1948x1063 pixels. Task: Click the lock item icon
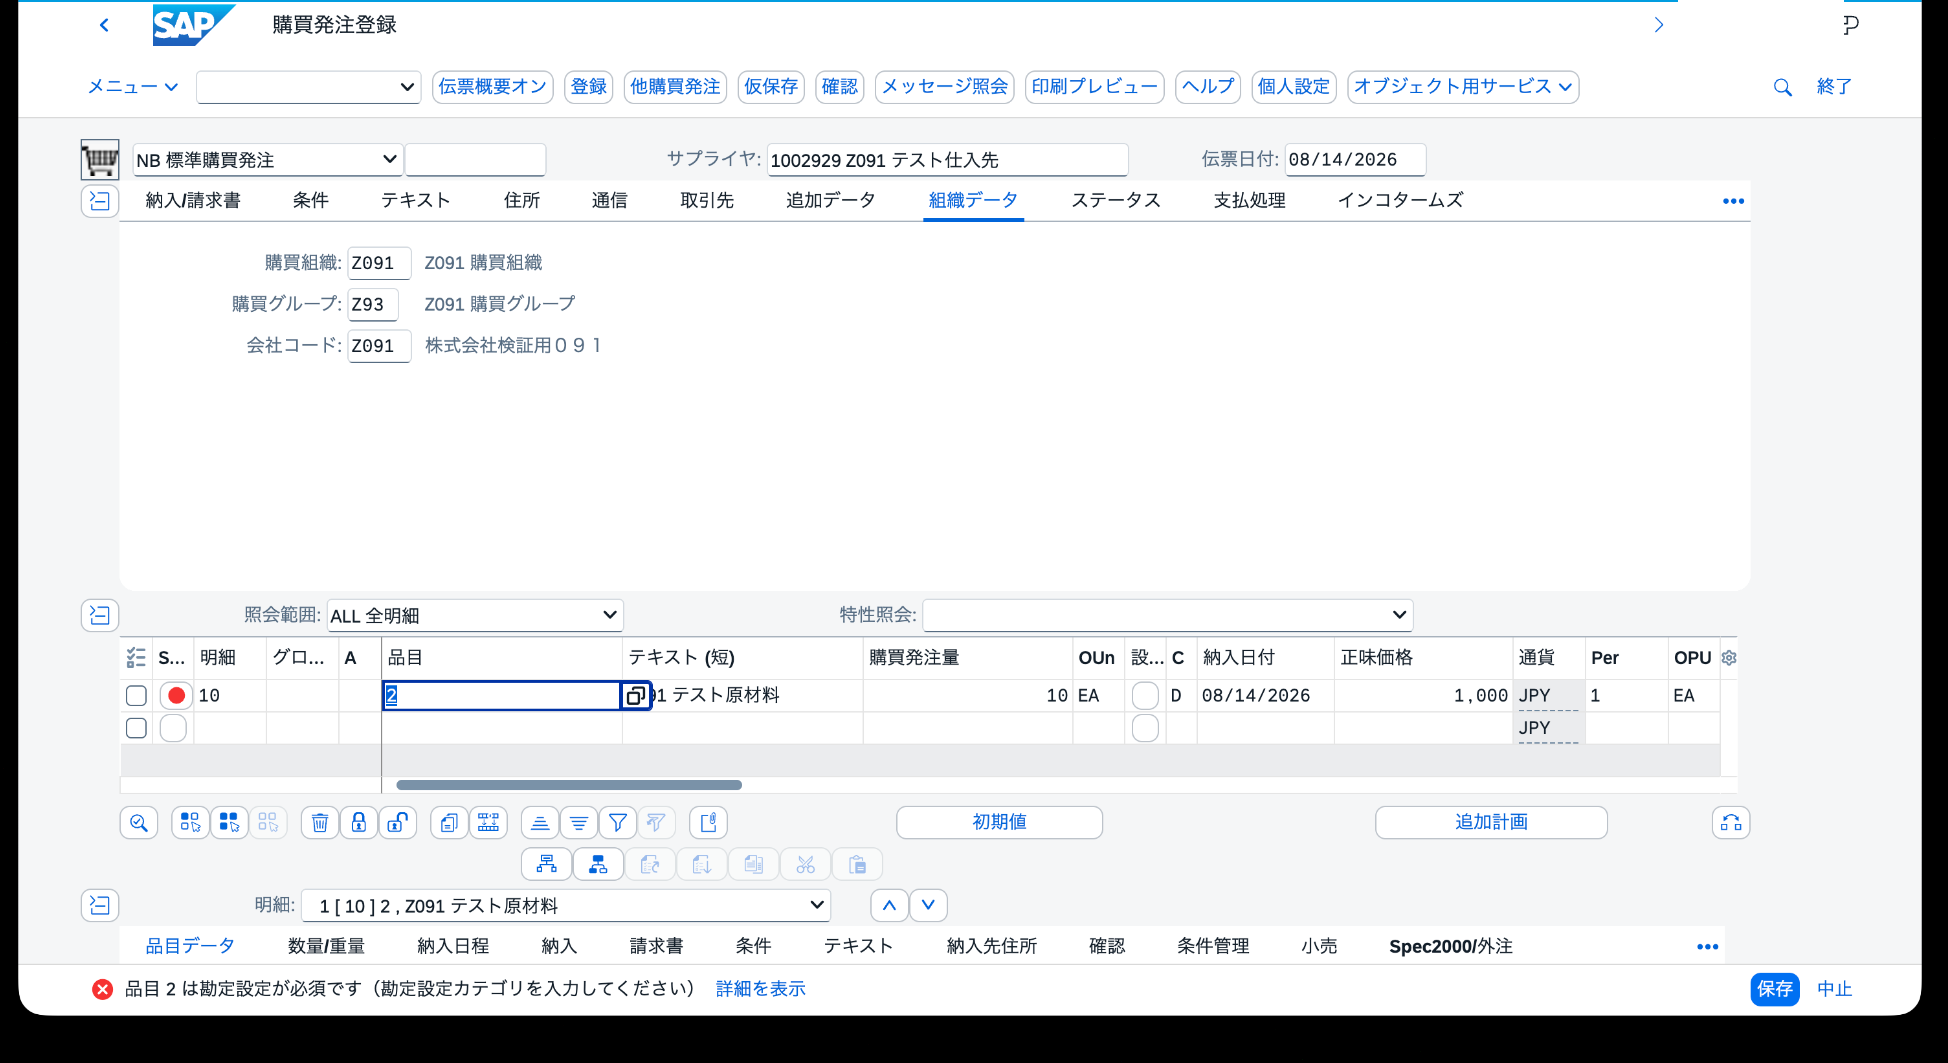[x=359, y=823]
